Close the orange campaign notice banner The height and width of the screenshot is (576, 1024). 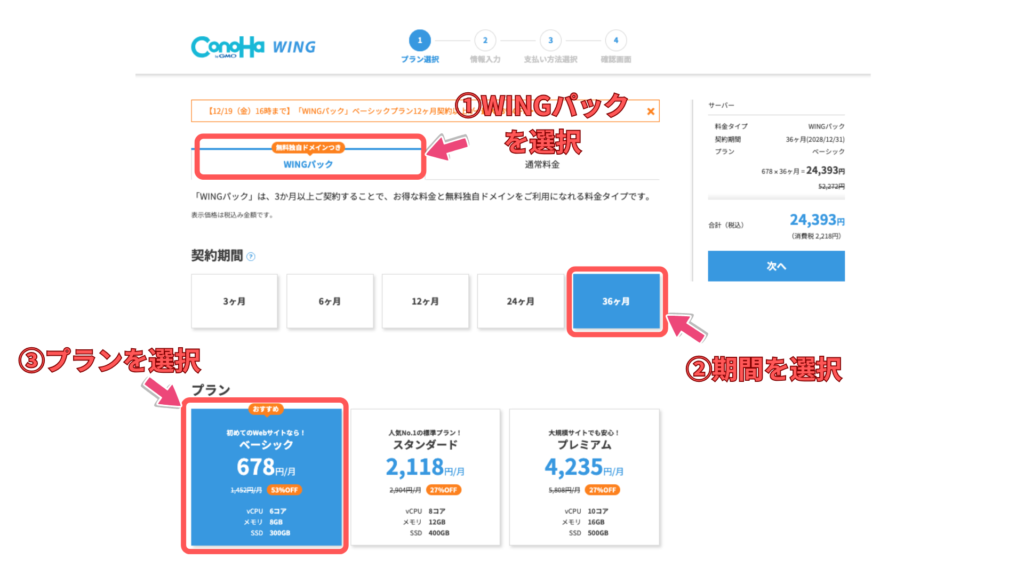tap(652, 111)
